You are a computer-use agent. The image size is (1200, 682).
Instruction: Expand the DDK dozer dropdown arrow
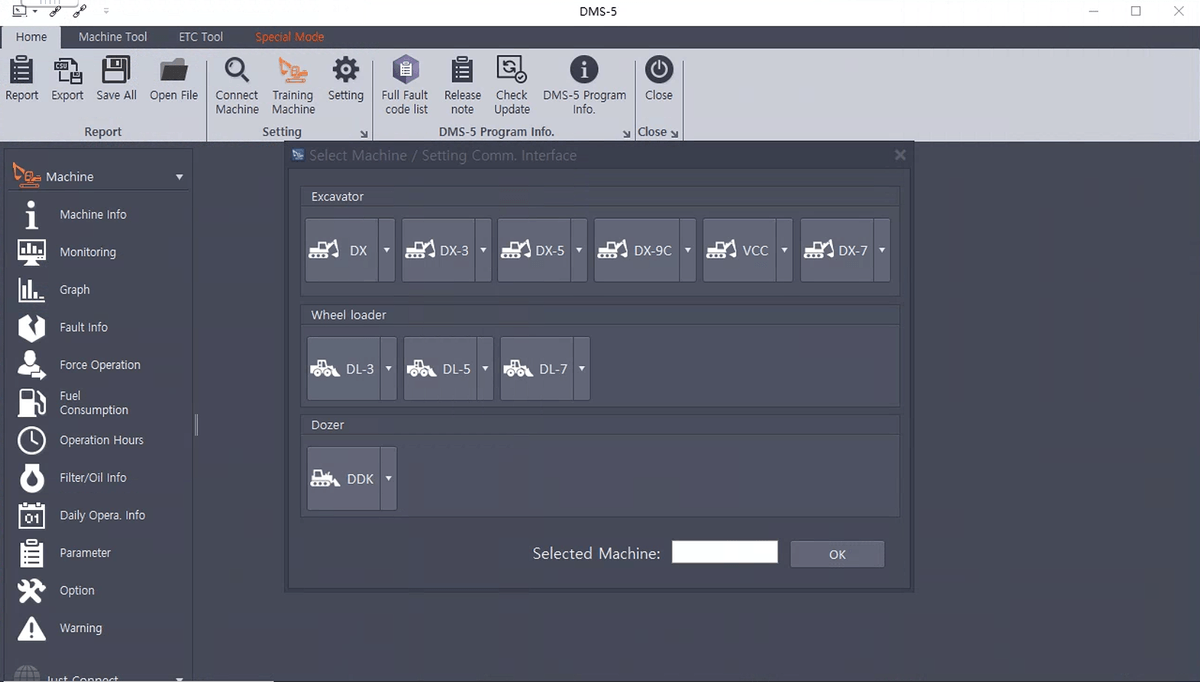(388, 479)
